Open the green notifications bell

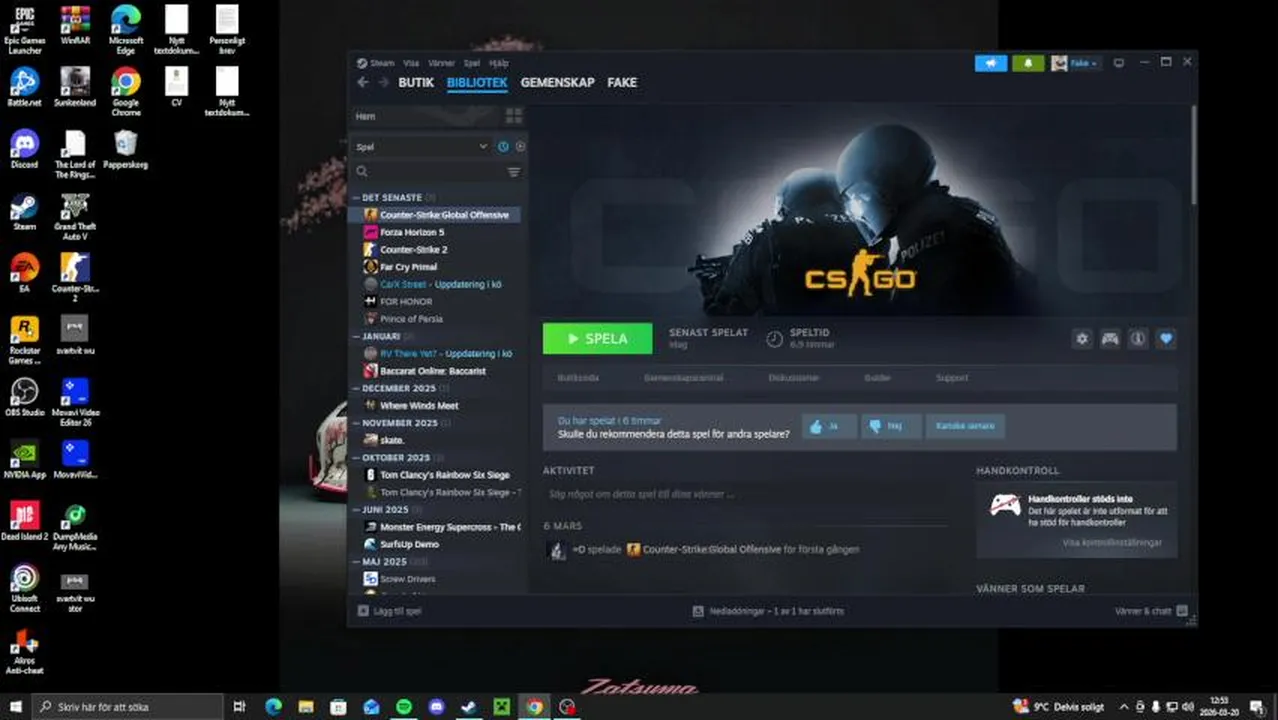(1028, 63)
